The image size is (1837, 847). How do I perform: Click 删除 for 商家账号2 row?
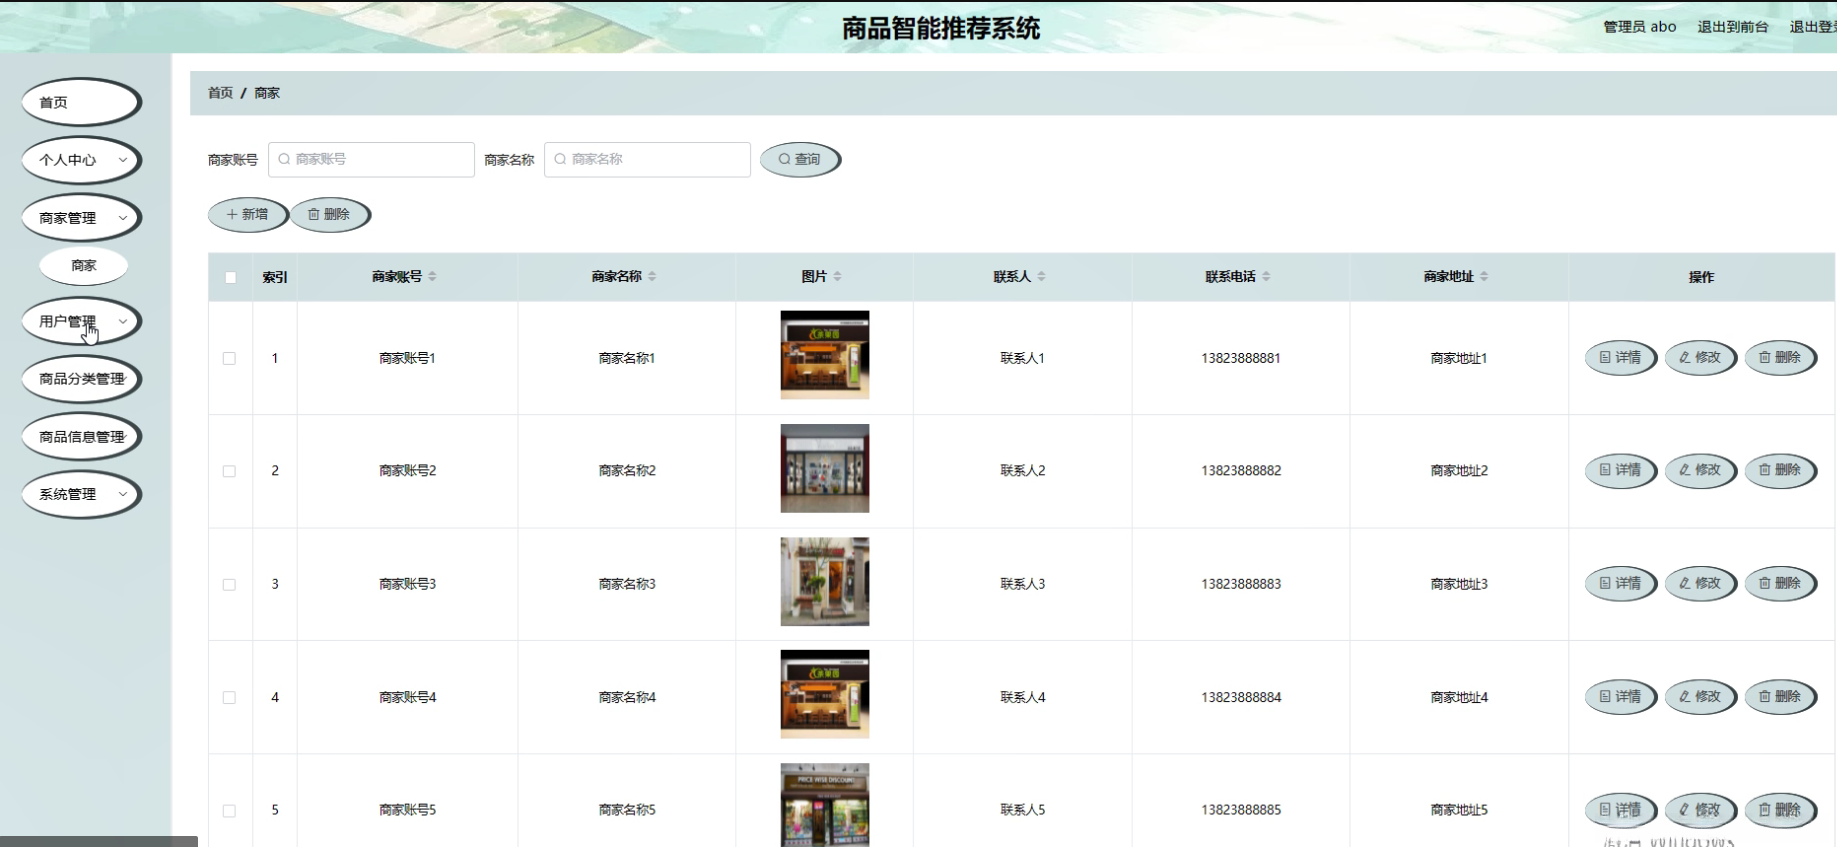(1780, 470)
